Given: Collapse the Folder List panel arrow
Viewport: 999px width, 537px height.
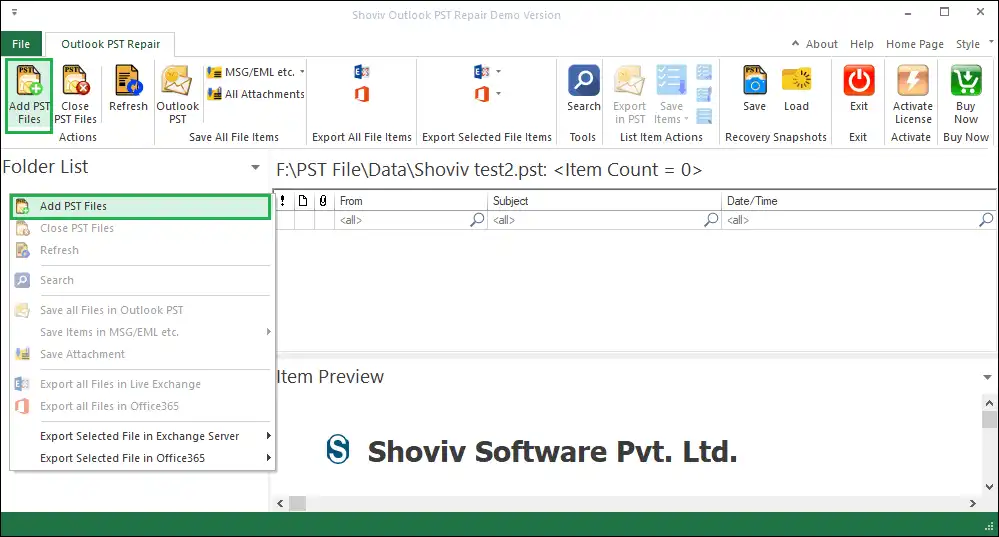Looking at the screenshot, I should 256,168.
